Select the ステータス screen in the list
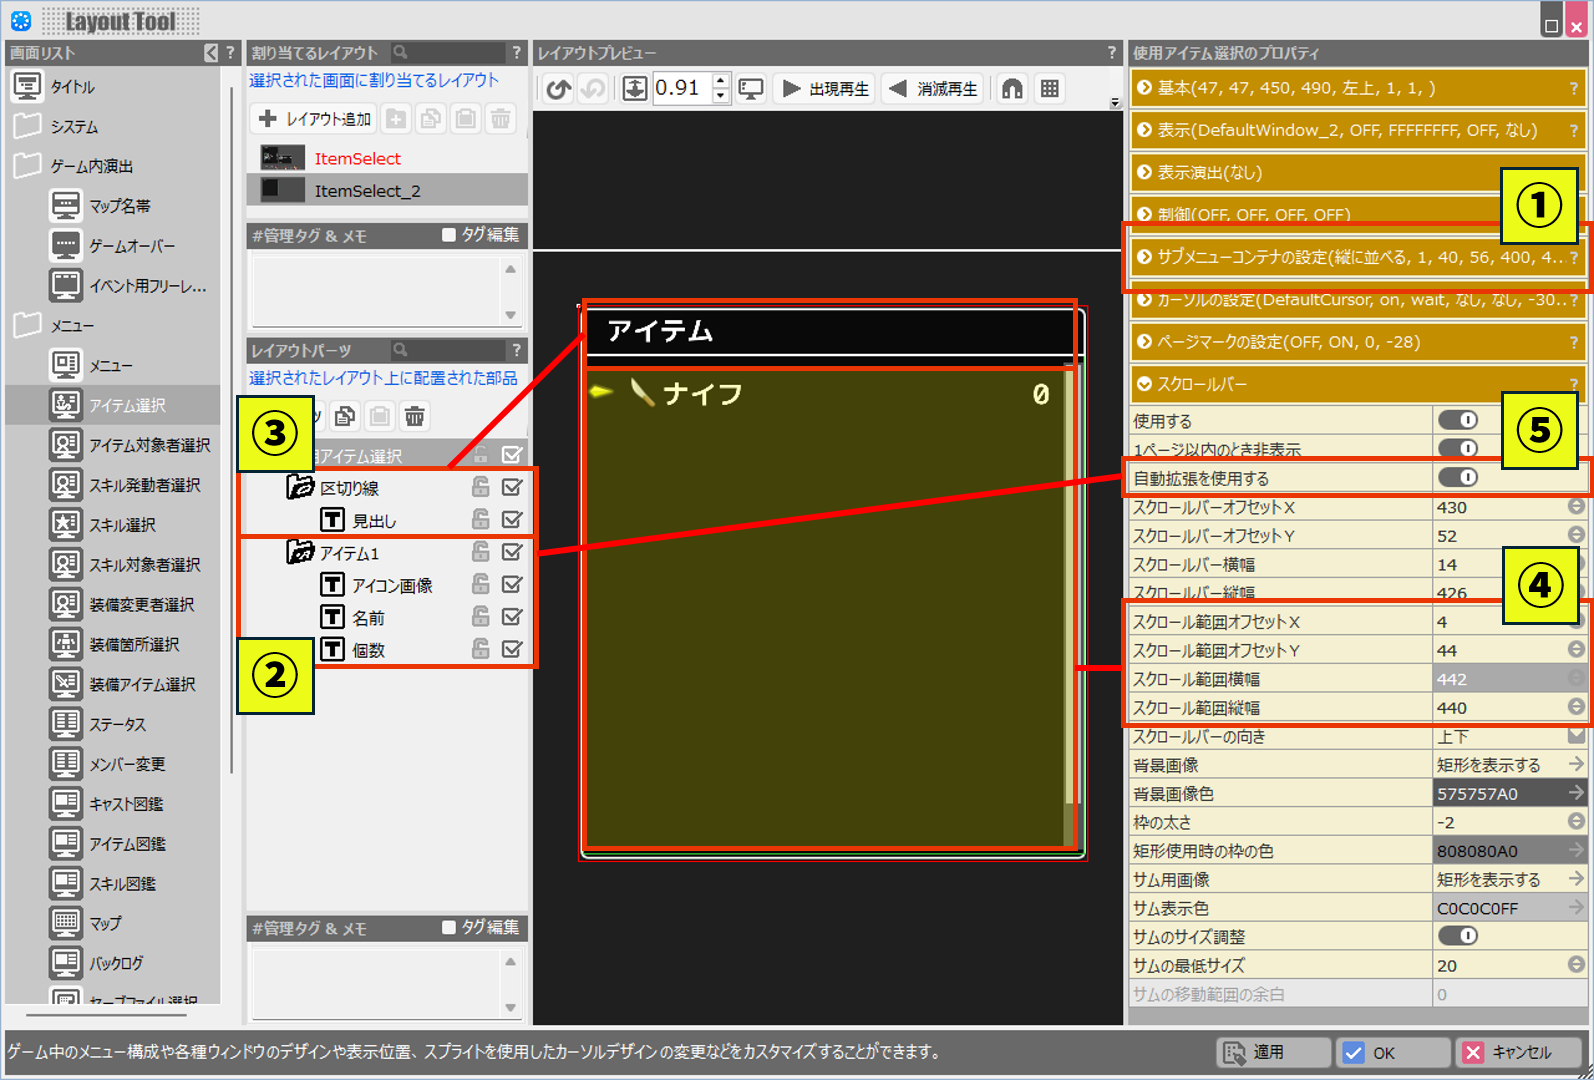This screenshot has height=1080, width=1594. [117, 724]
